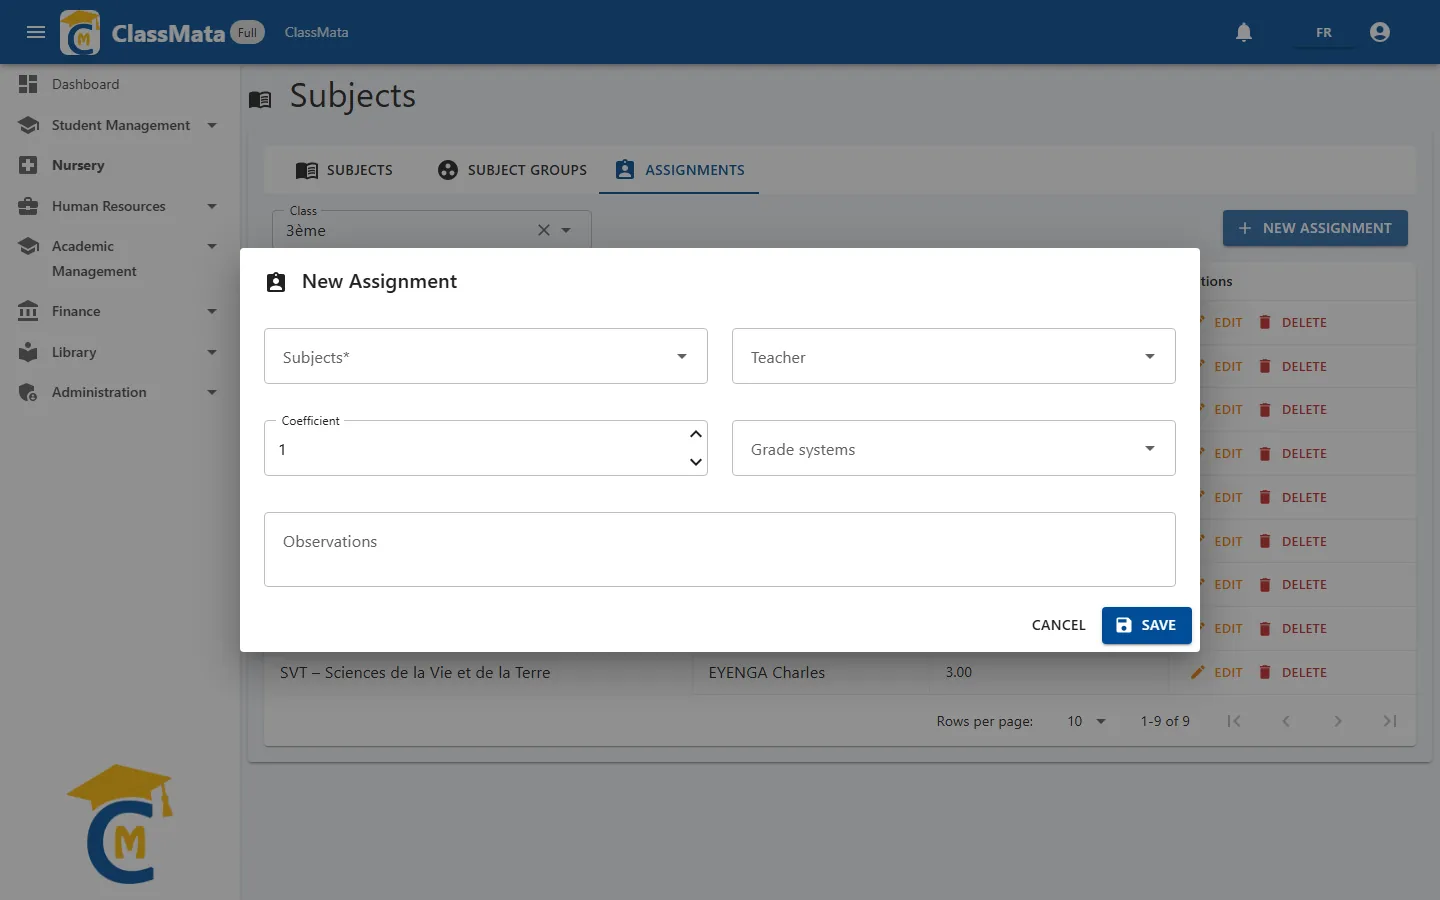Open the notifications bell
Screen dimensions: 1440x900
coord(1244,32)
